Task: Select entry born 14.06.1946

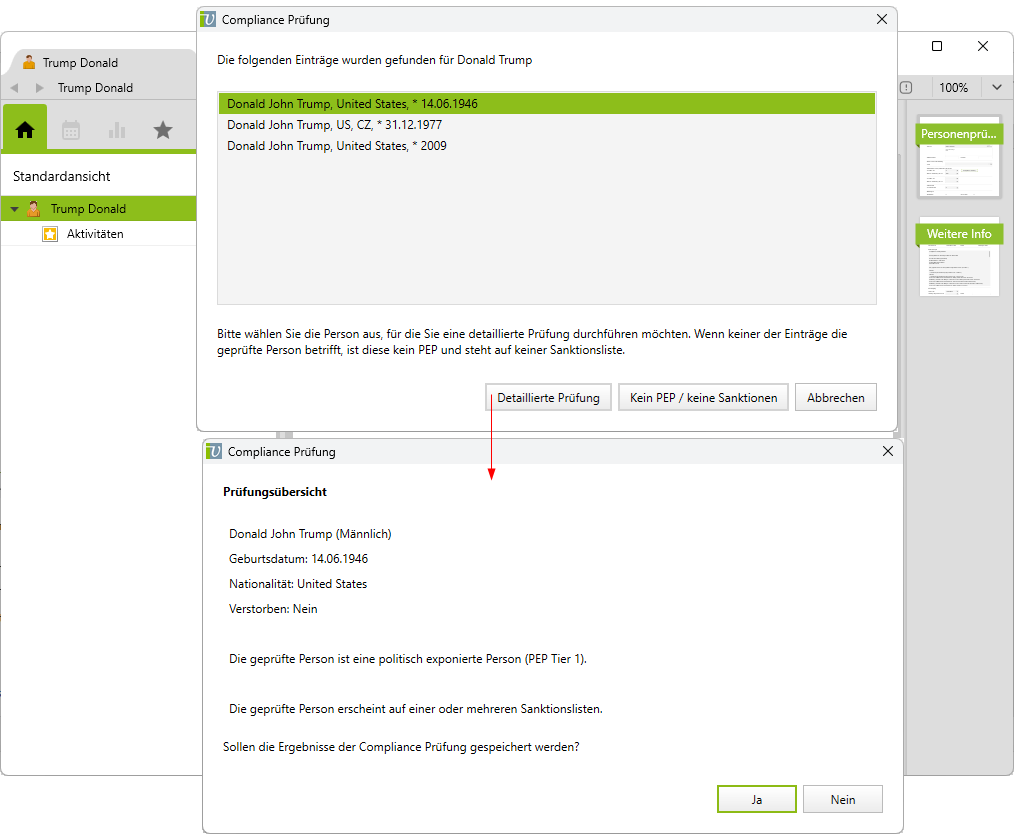Action: tap(547, 103)
